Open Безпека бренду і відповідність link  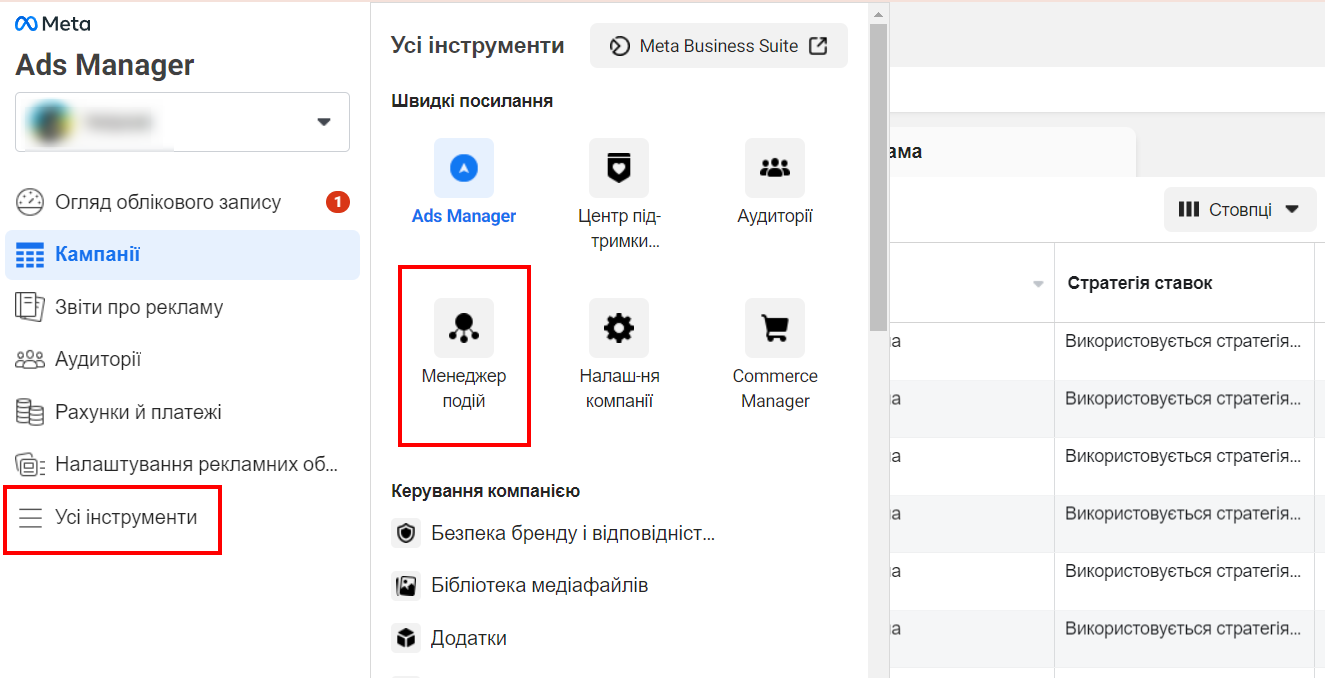[573, 533]
